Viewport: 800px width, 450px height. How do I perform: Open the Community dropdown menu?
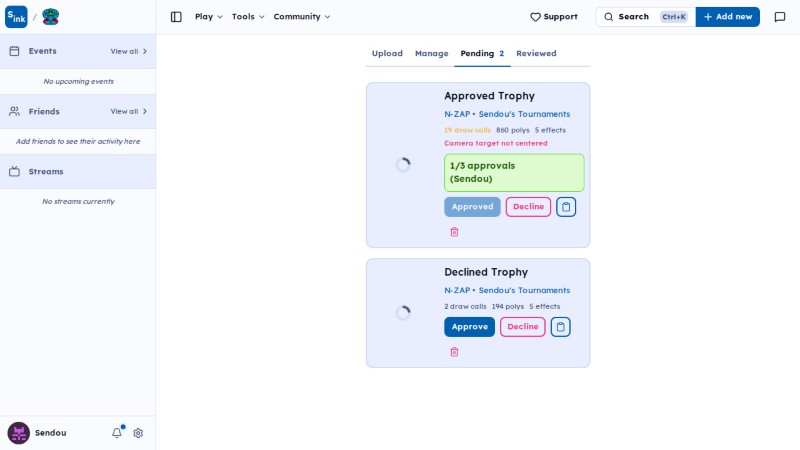tap(302, 17)
